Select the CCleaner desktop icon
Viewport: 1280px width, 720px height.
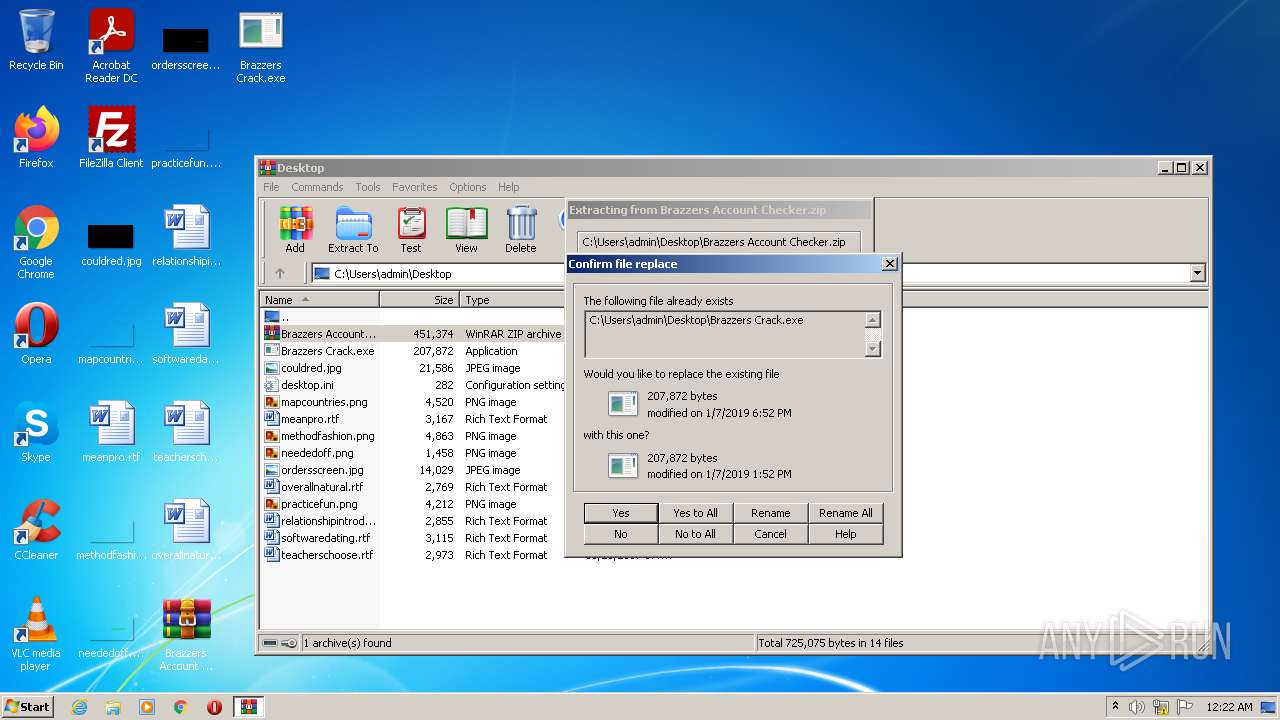point(36,530)
